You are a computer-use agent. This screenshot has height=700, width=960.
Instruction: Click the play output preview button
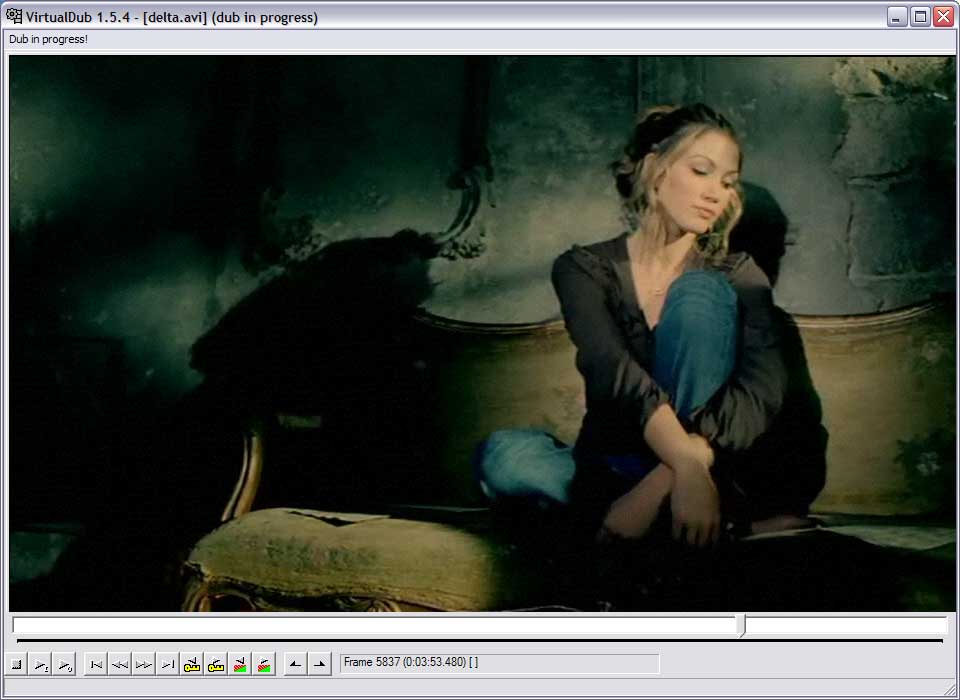65,664
